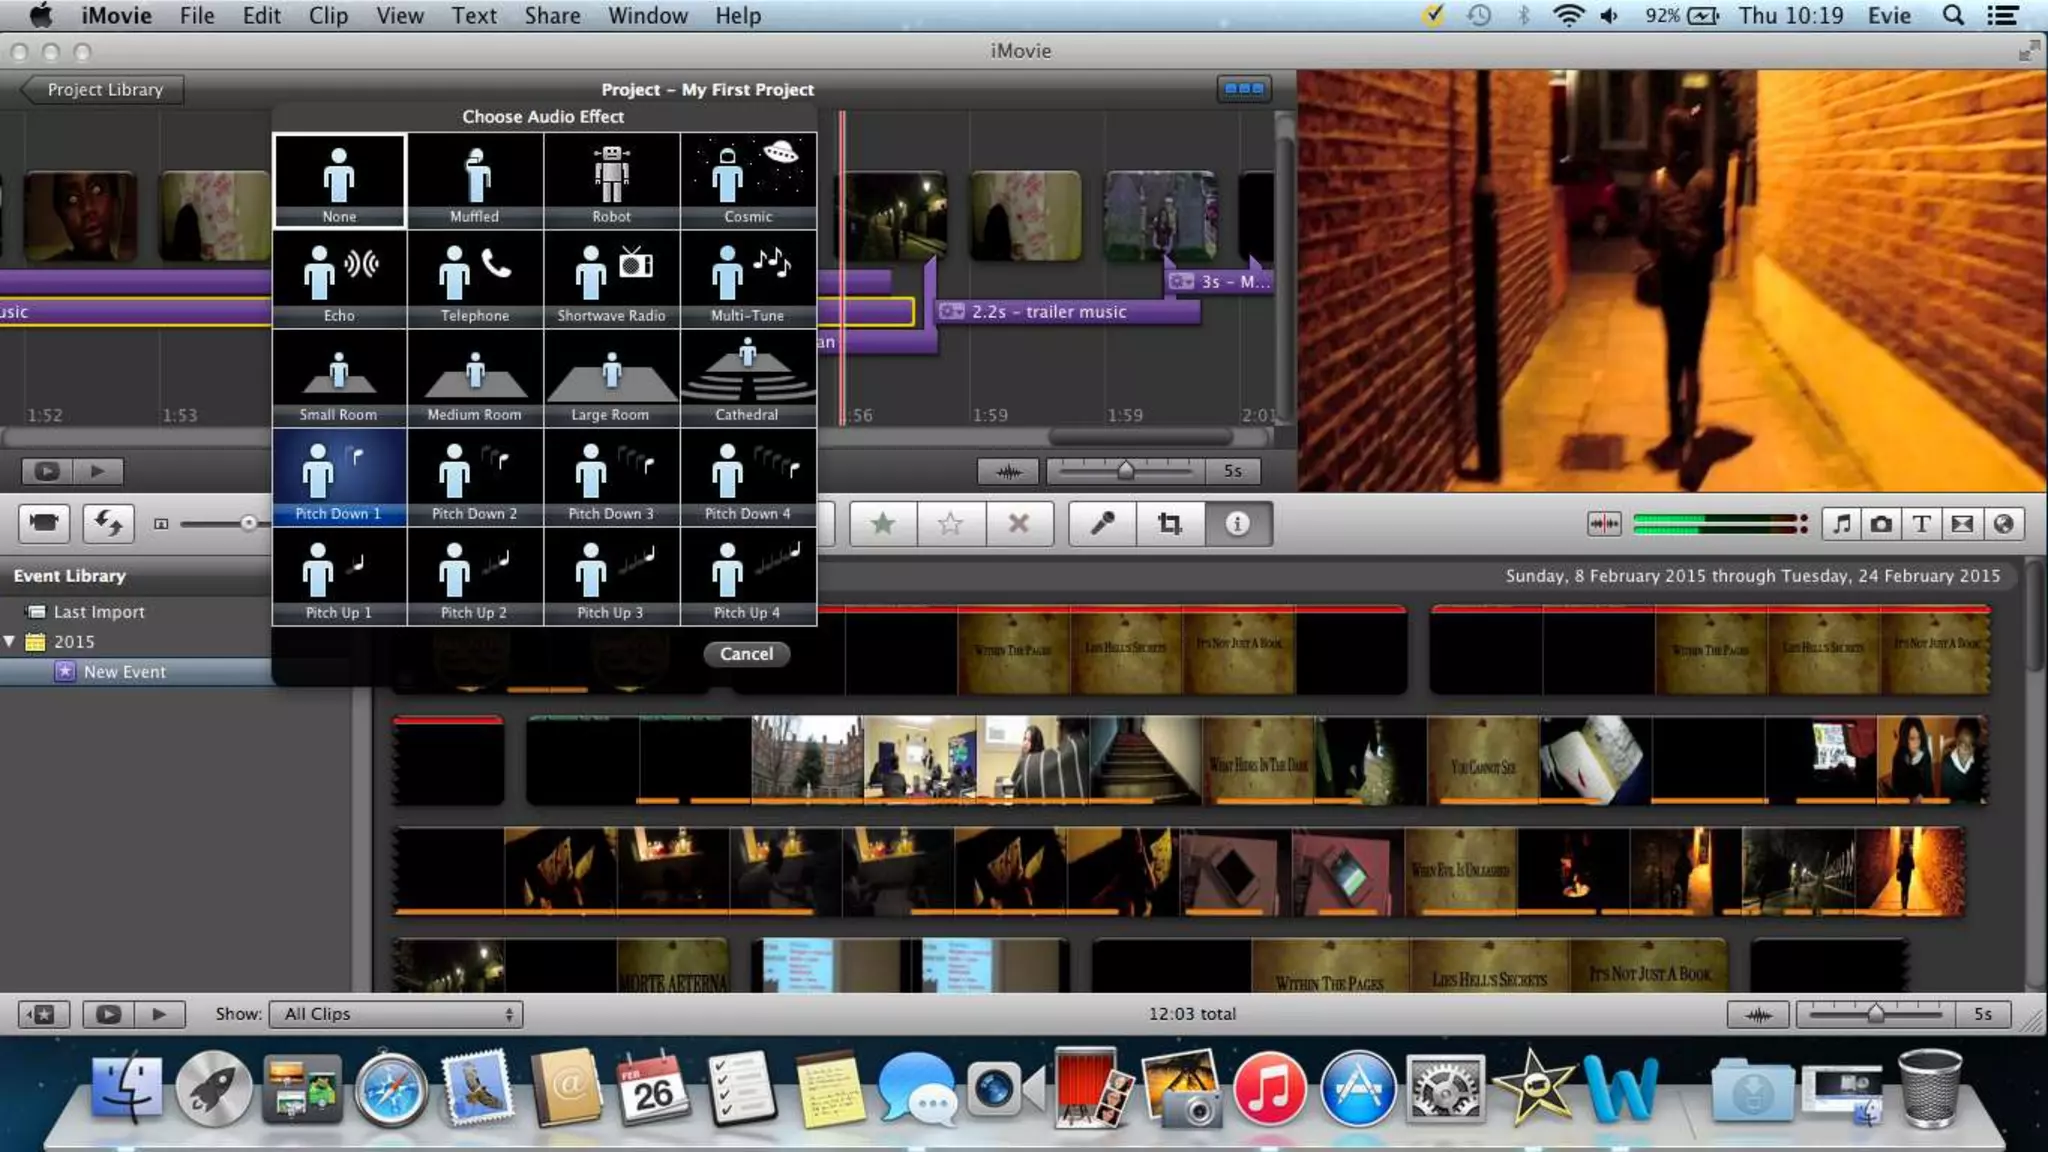Pick the Cosmic audio effect
This screenshot has width=2048, height=1152.
coord(748,181)
